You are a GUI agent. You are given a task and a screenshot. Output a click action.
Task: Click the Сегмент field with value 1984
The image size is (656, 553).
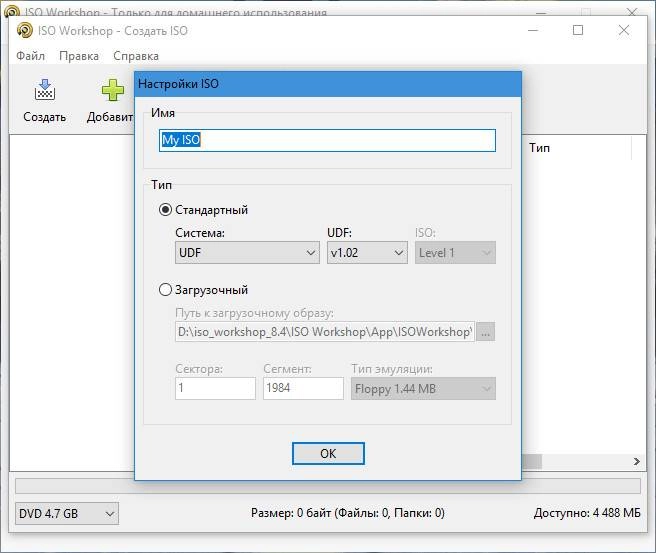[x=303, y=388]
